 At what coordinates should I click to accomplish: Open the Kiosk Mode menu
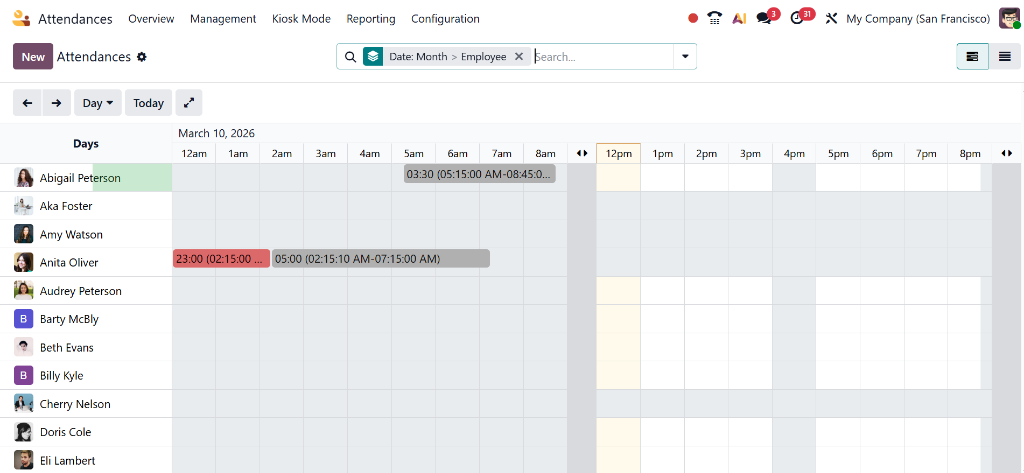coord(301,19)
